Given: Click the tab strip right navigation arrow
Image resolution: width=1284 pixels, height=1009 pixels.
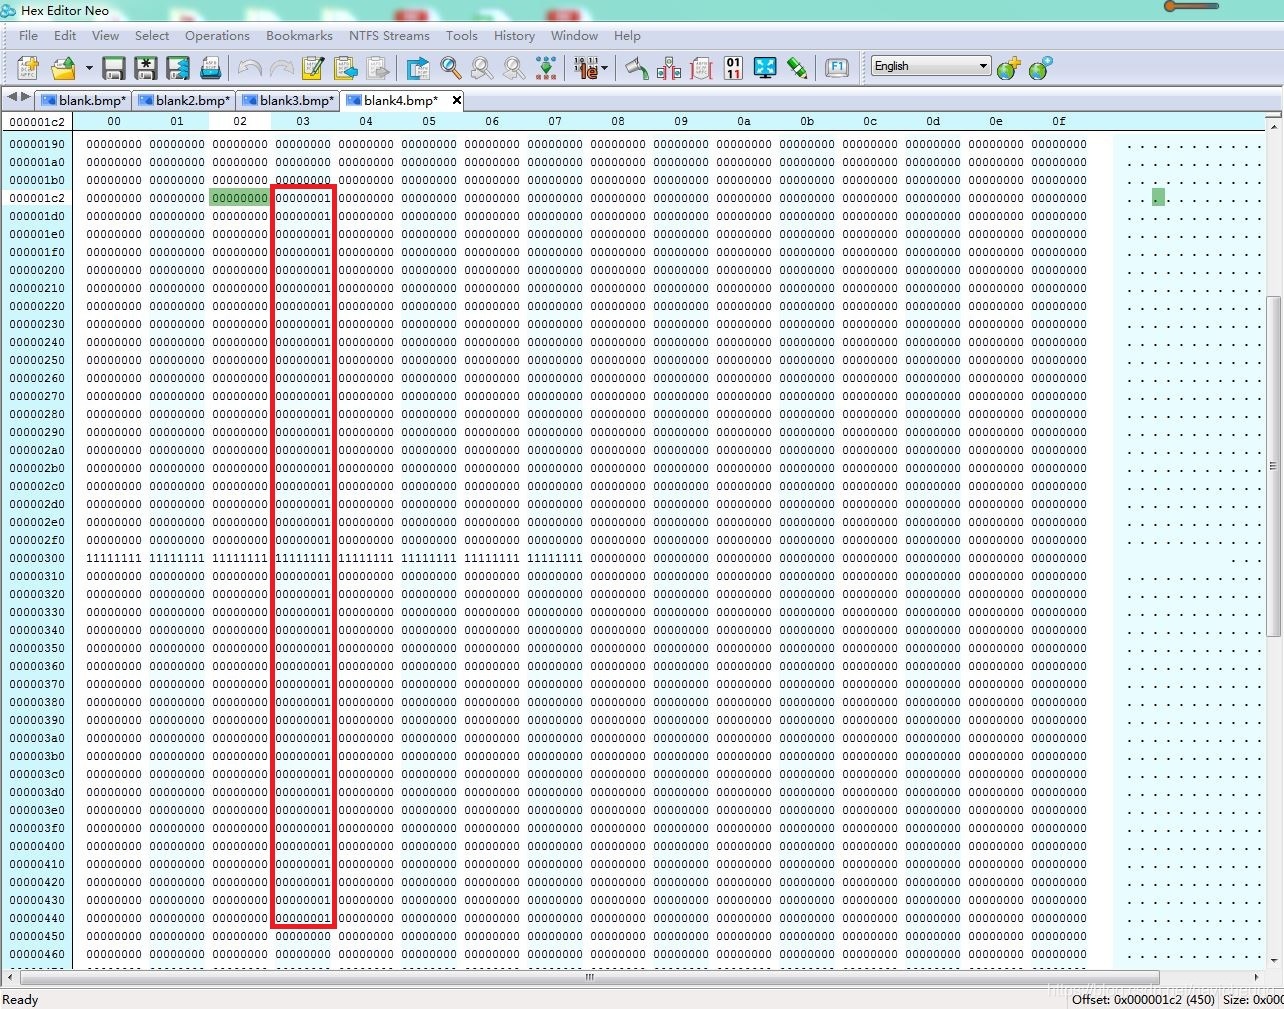Looking at the screenshot, I should (x=26, y=97).
